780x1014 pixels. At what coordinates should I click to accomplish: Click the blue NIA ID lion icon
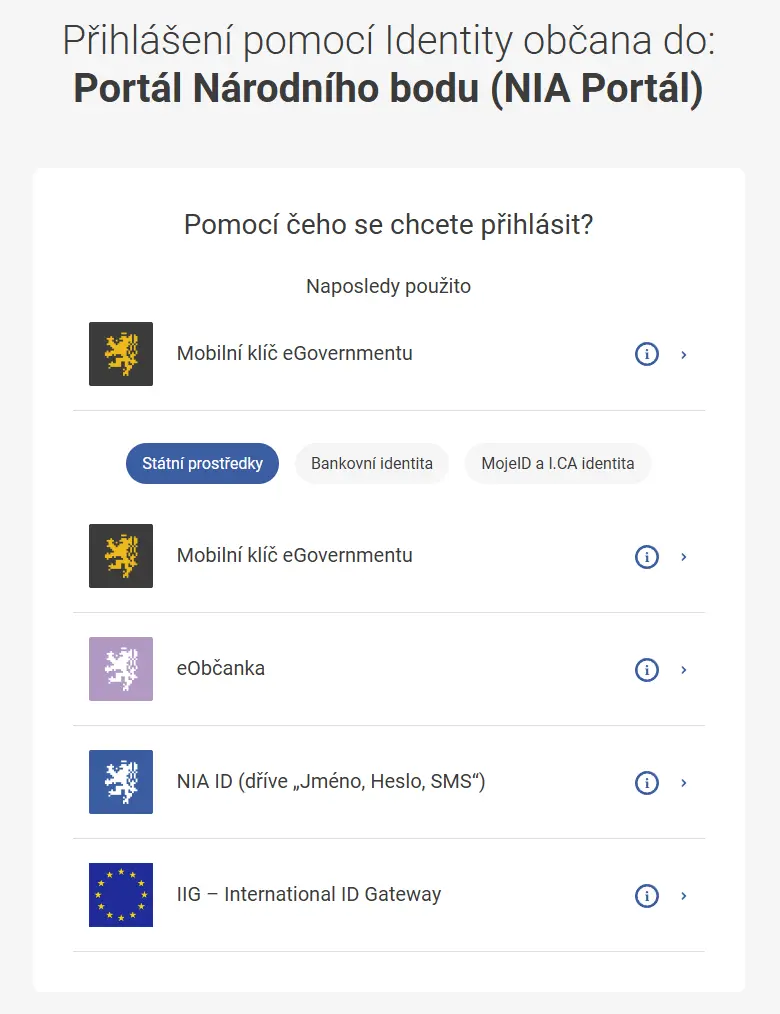[120, 782]
